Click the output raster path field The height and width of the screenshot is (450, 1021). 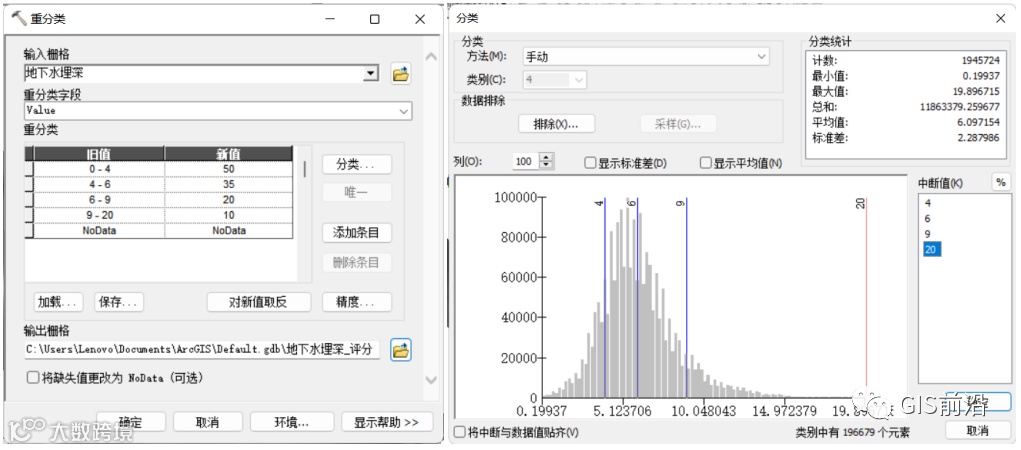pyautogui.click(x=202, y=349)
